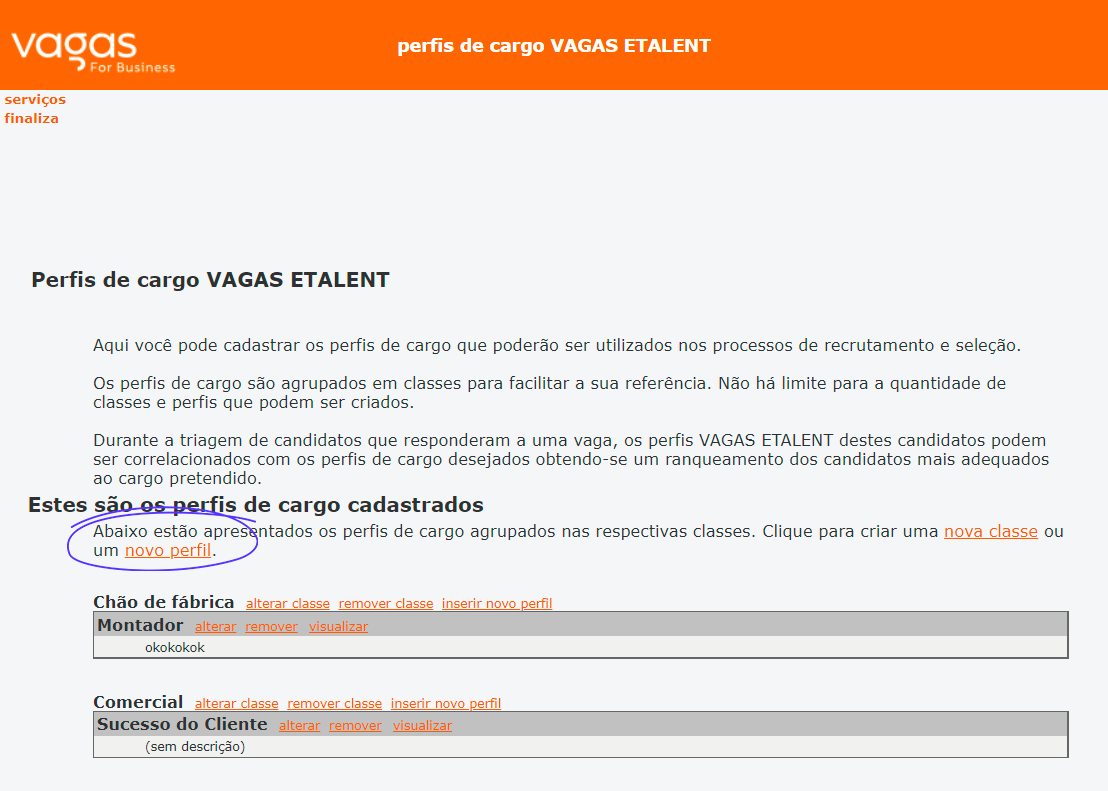Click the Estes são os perfis heading
1108x791 pixels.
[x=256, y=505]
